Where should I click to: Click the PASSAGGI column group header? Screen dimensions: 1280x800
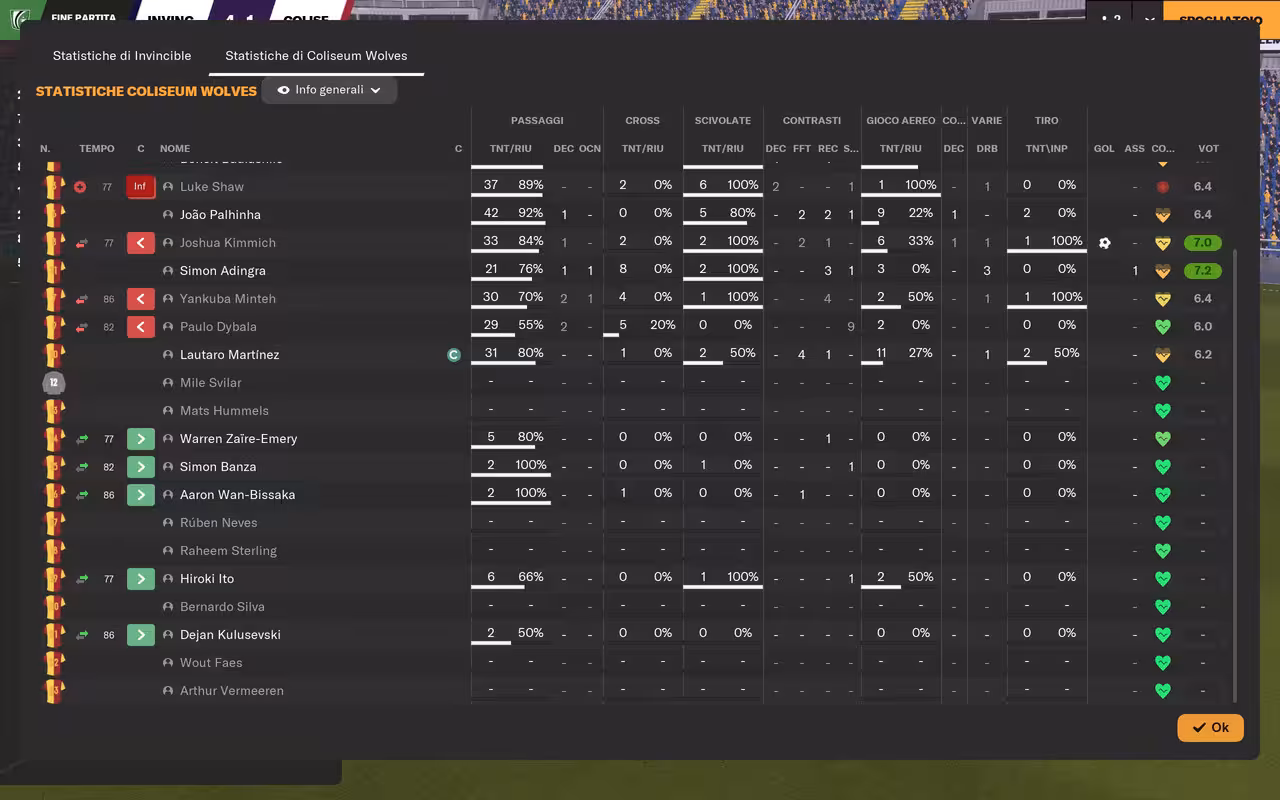(x=537, y=121)
